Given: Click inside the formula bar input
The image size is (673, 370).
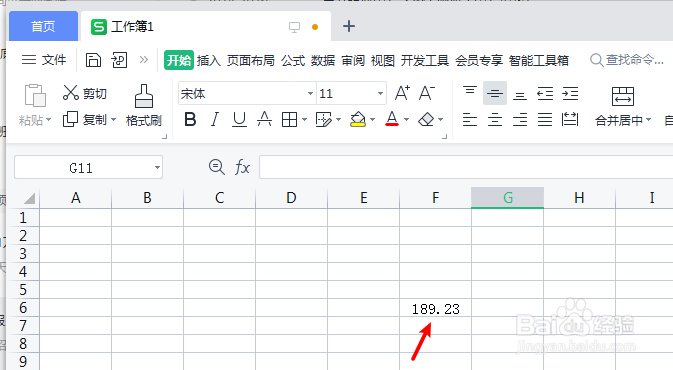Looking at the screenshot, I should click(x=466, y=167).
